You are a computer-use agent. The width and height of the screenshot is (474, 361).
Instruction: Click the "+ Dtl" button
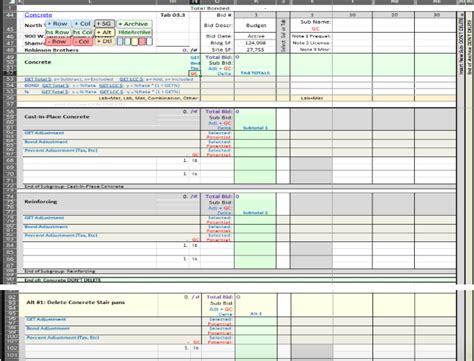pos(105,41)
